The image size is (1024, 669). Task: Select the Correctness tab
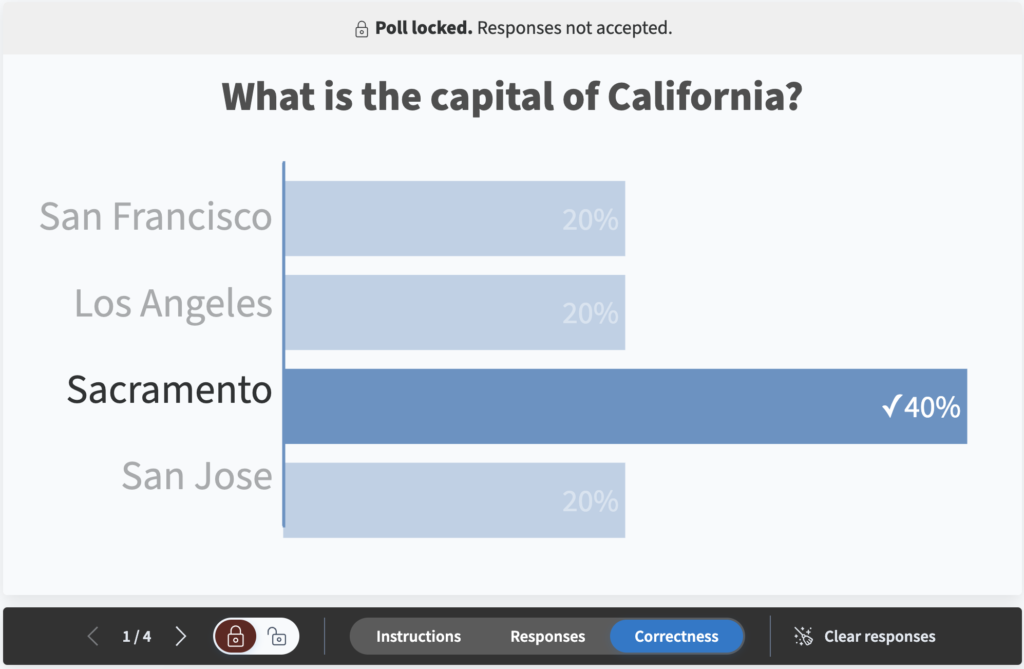pyautogui.click(x=677, y=636)
